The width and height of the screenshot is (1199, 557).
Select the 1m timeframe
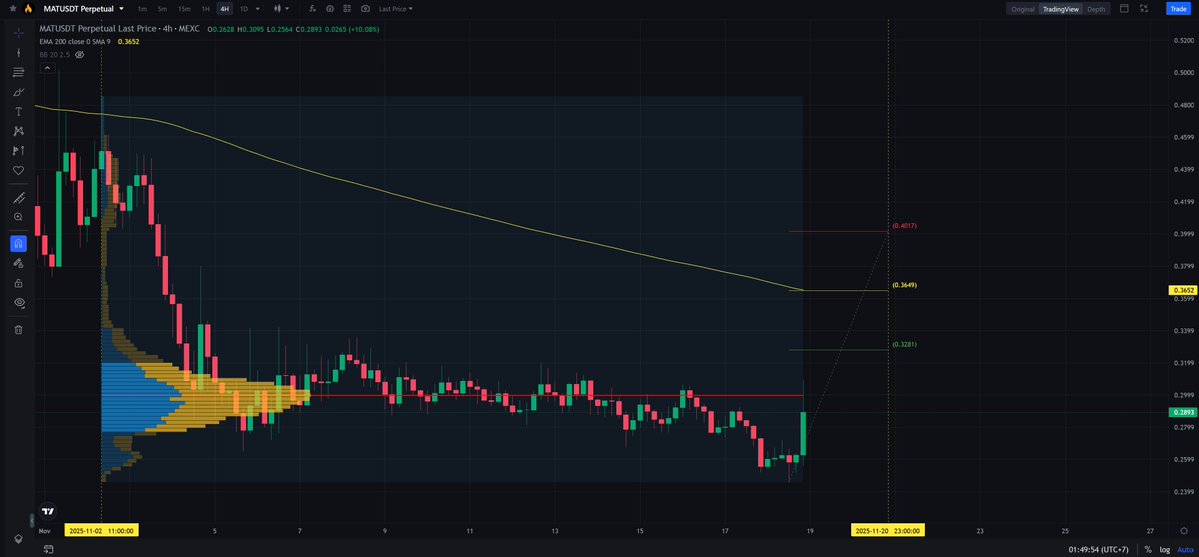[142, 8]
